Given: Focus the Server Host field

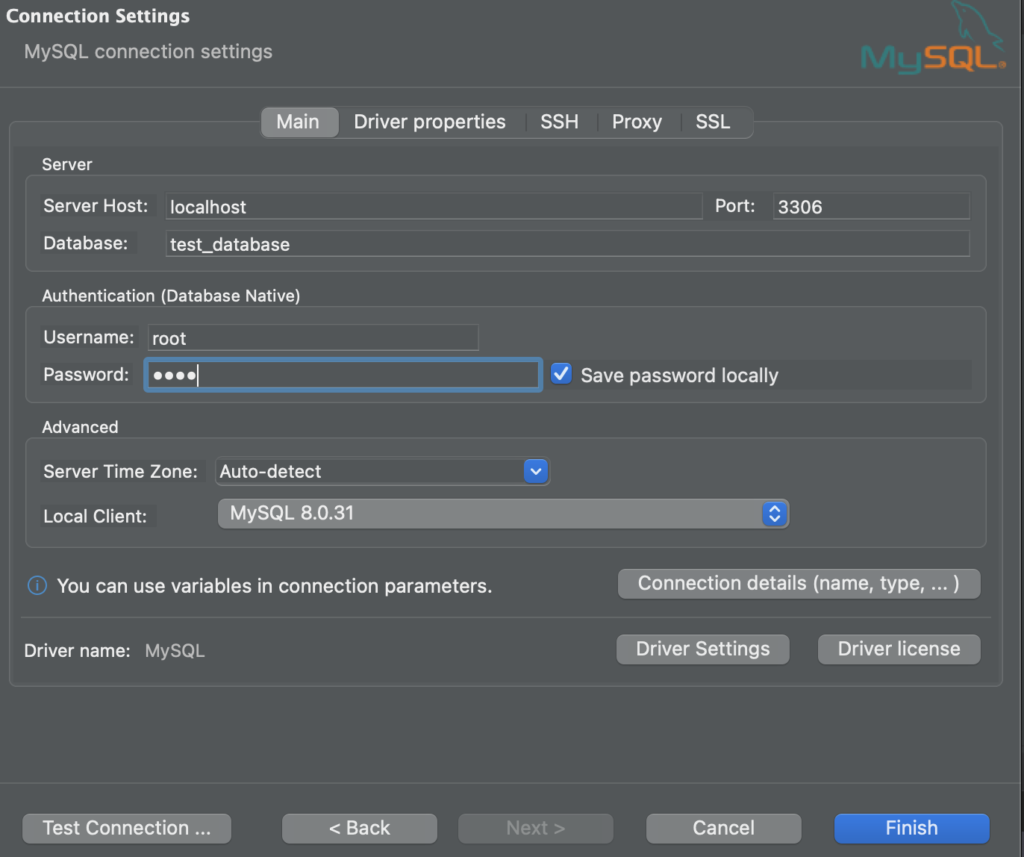Looking at the screenshot, I should click(433, 207).
